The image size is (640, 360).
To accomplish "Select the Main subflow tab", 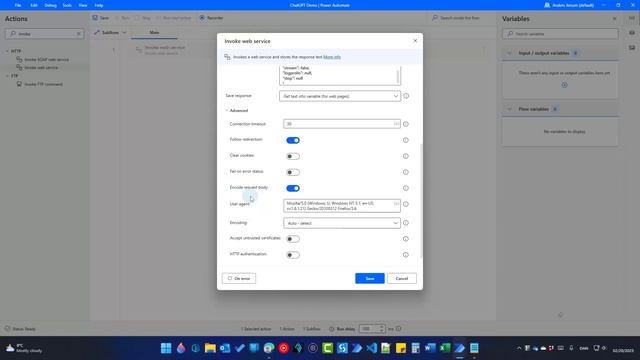I will coord(154,33).
